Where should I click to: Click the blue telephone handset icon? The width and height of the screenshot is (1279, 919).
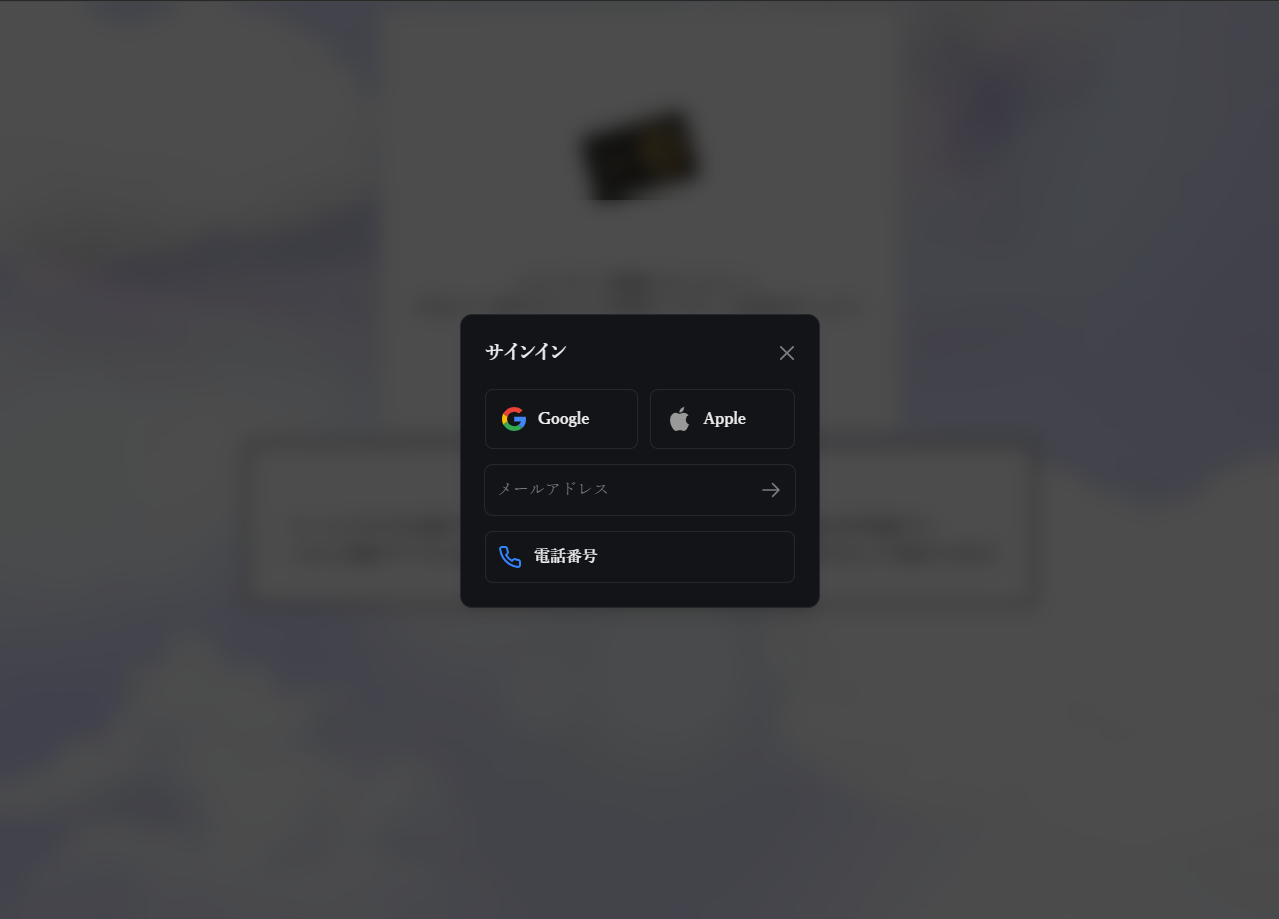[510, 557]
